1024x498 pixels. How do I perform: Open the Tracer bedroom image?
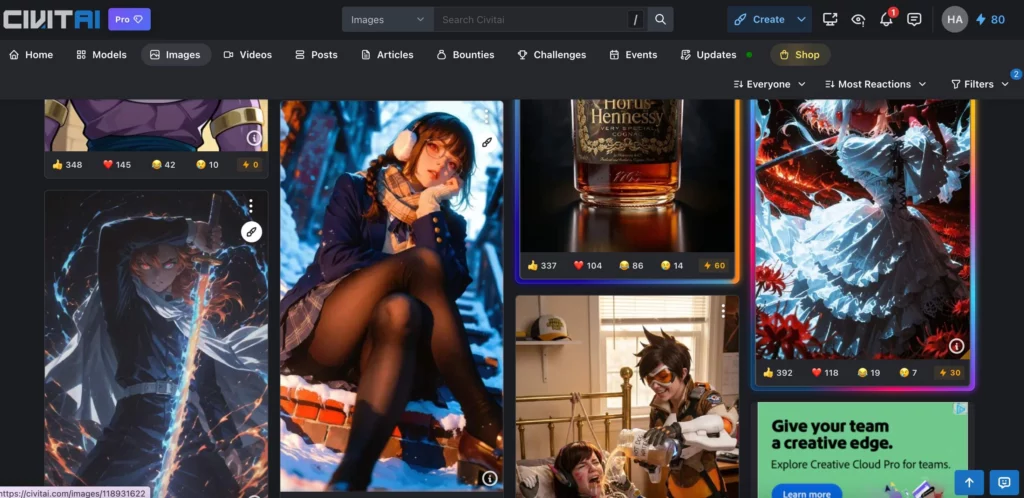627,397
